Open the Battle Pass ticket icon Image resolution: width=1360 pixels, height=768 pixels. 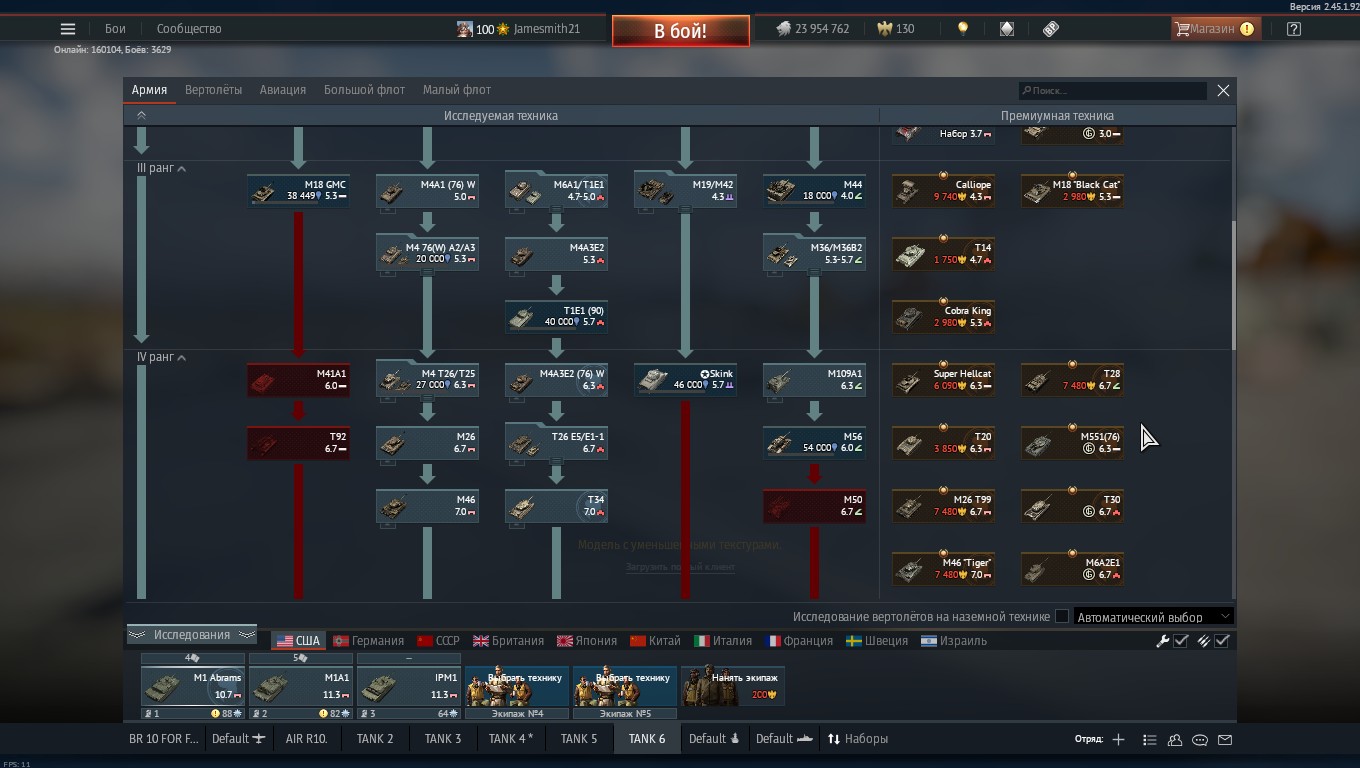click(1051, 29)
